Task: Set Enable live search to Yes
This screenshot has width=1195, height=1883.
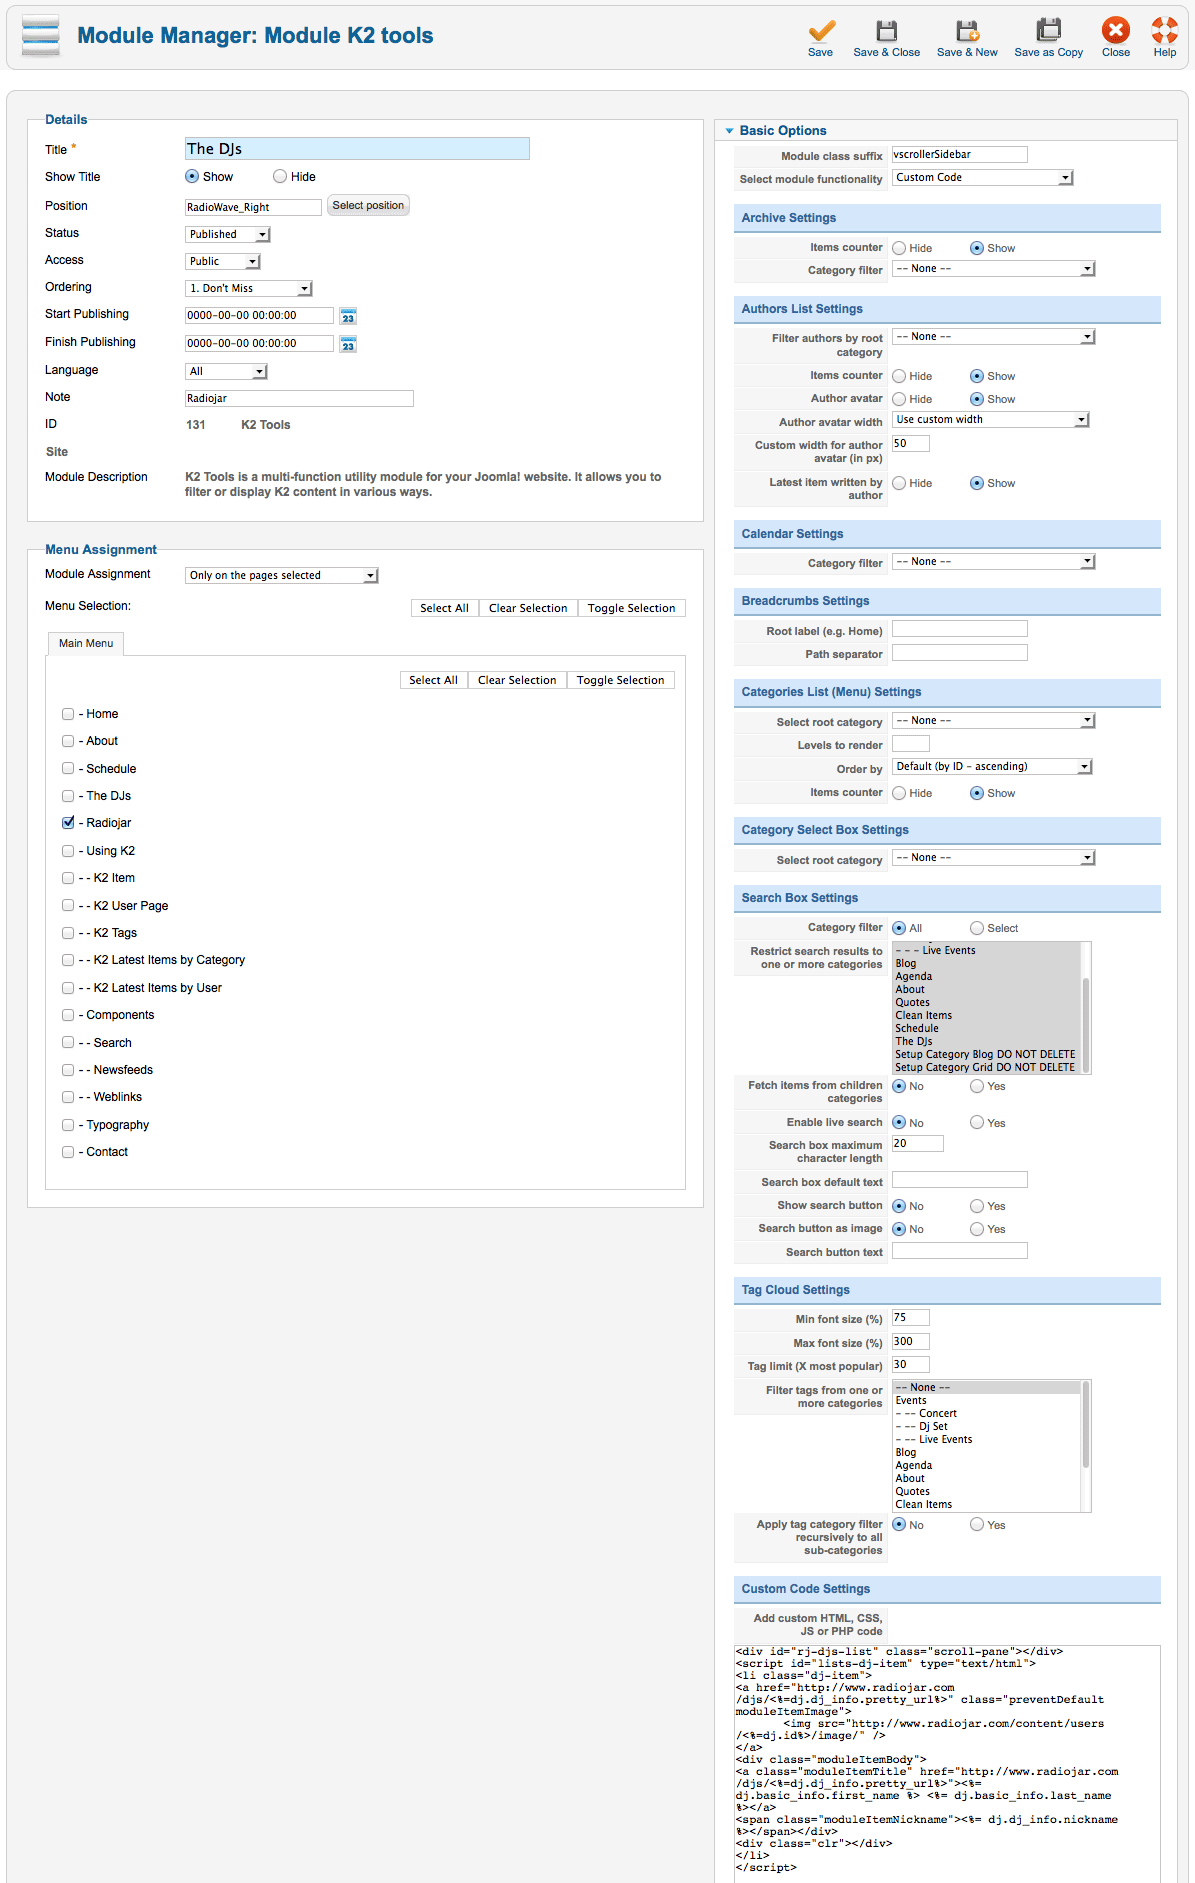Action: coord(977,1123)
